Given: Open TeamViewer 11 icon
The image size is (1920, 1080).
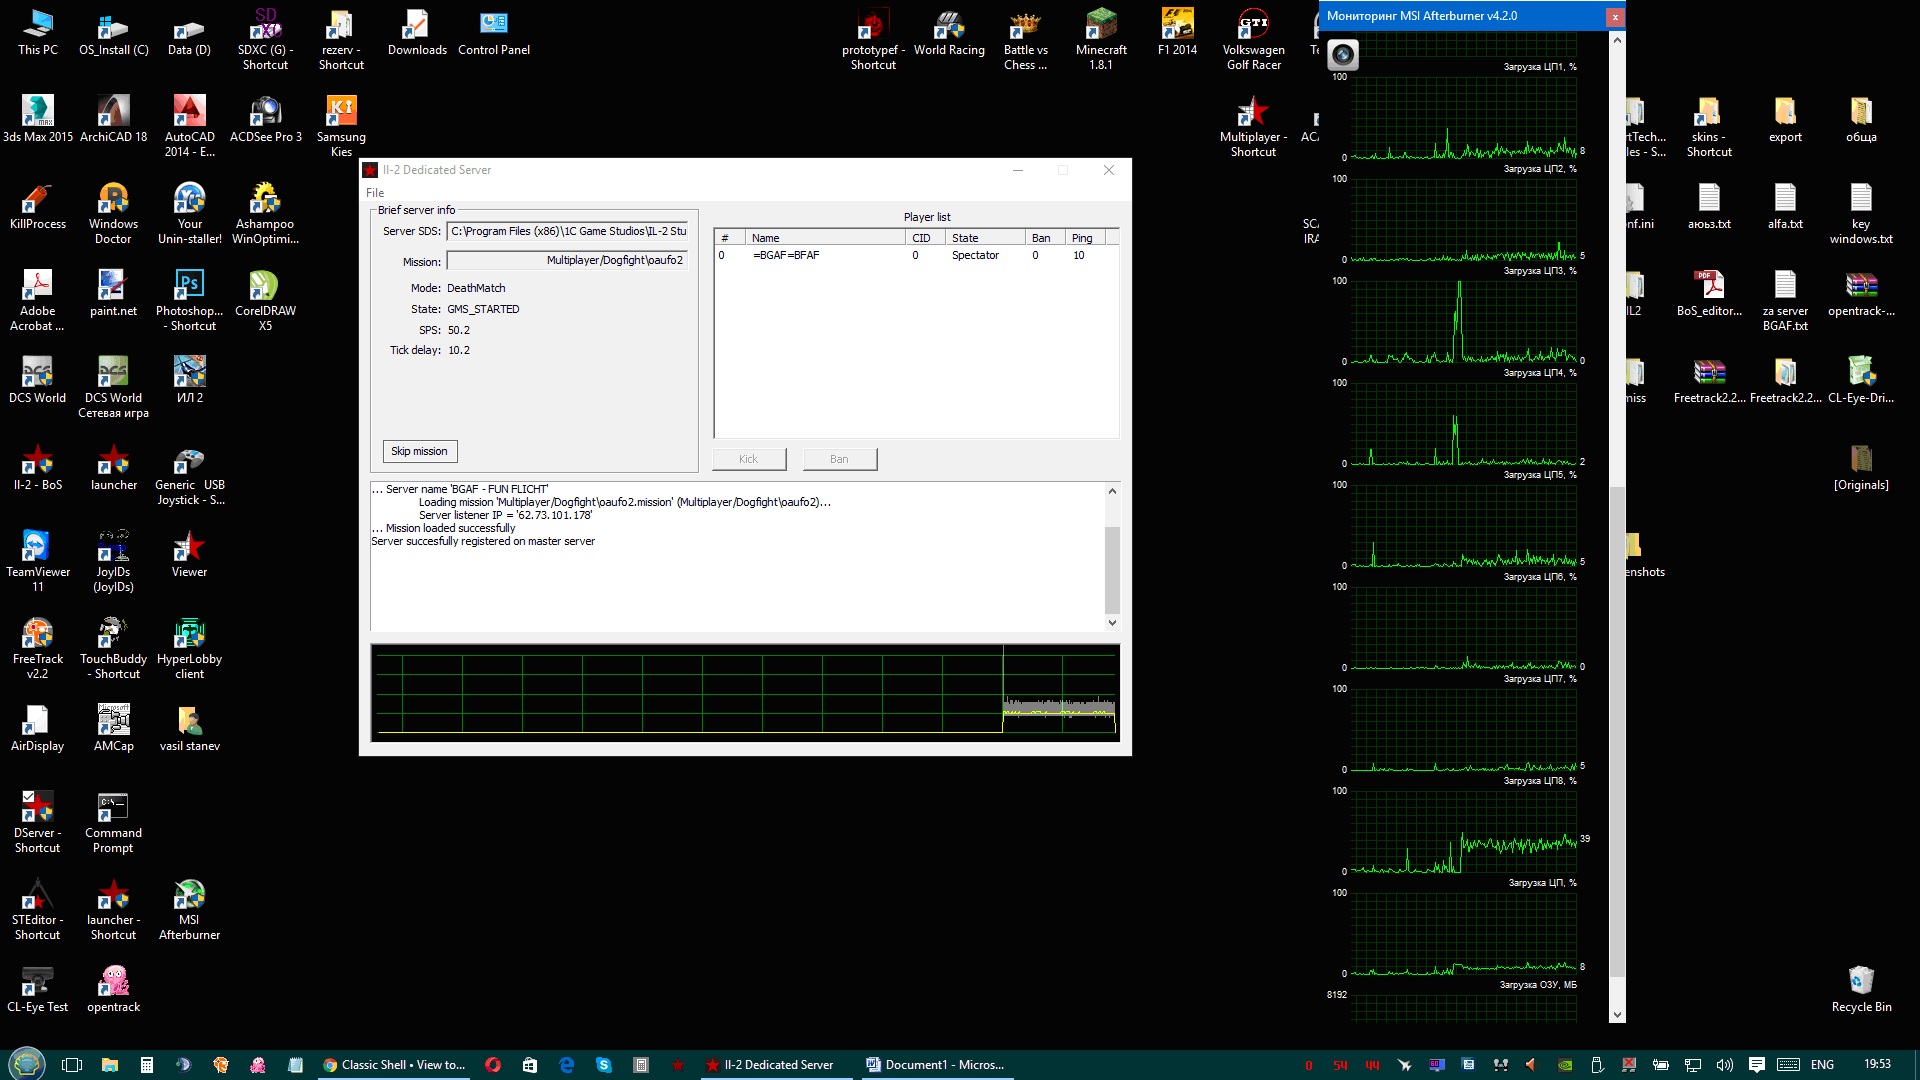Looking at the screenshot, I should tap(38, 561).
